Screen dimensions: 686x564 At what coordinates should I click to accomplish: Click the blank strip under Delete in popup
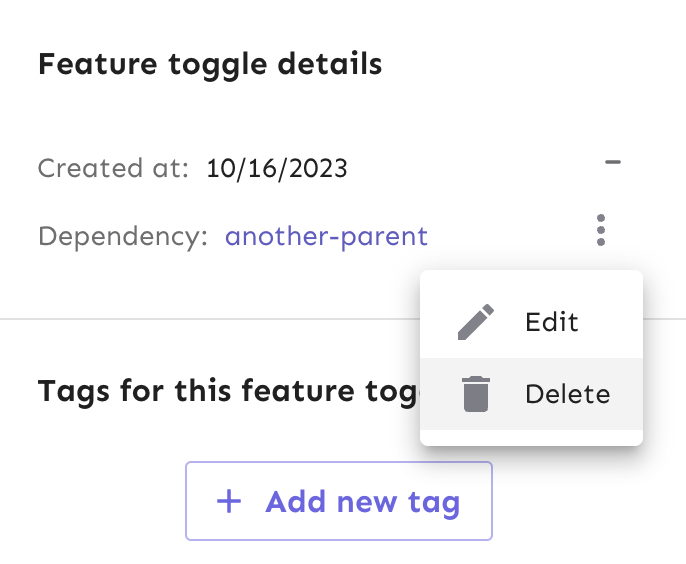pyautogui.click(x=531, y=437)
